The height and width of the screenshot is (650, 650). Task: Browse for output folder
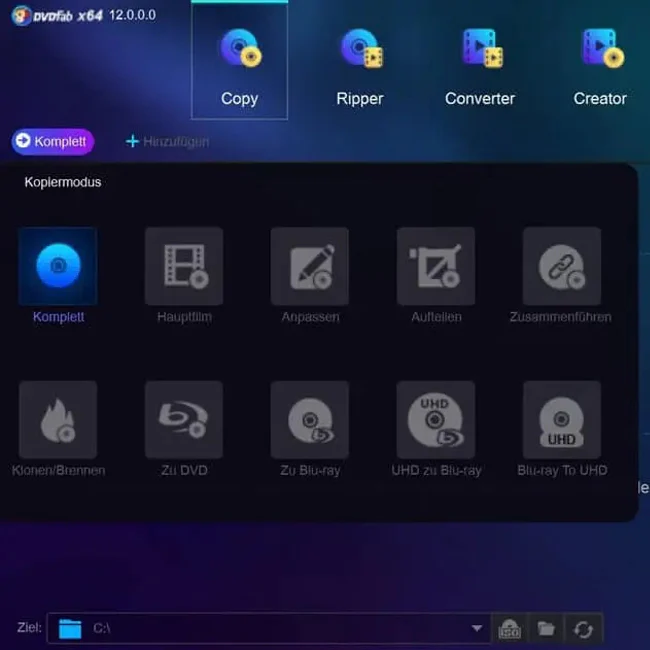546,629
